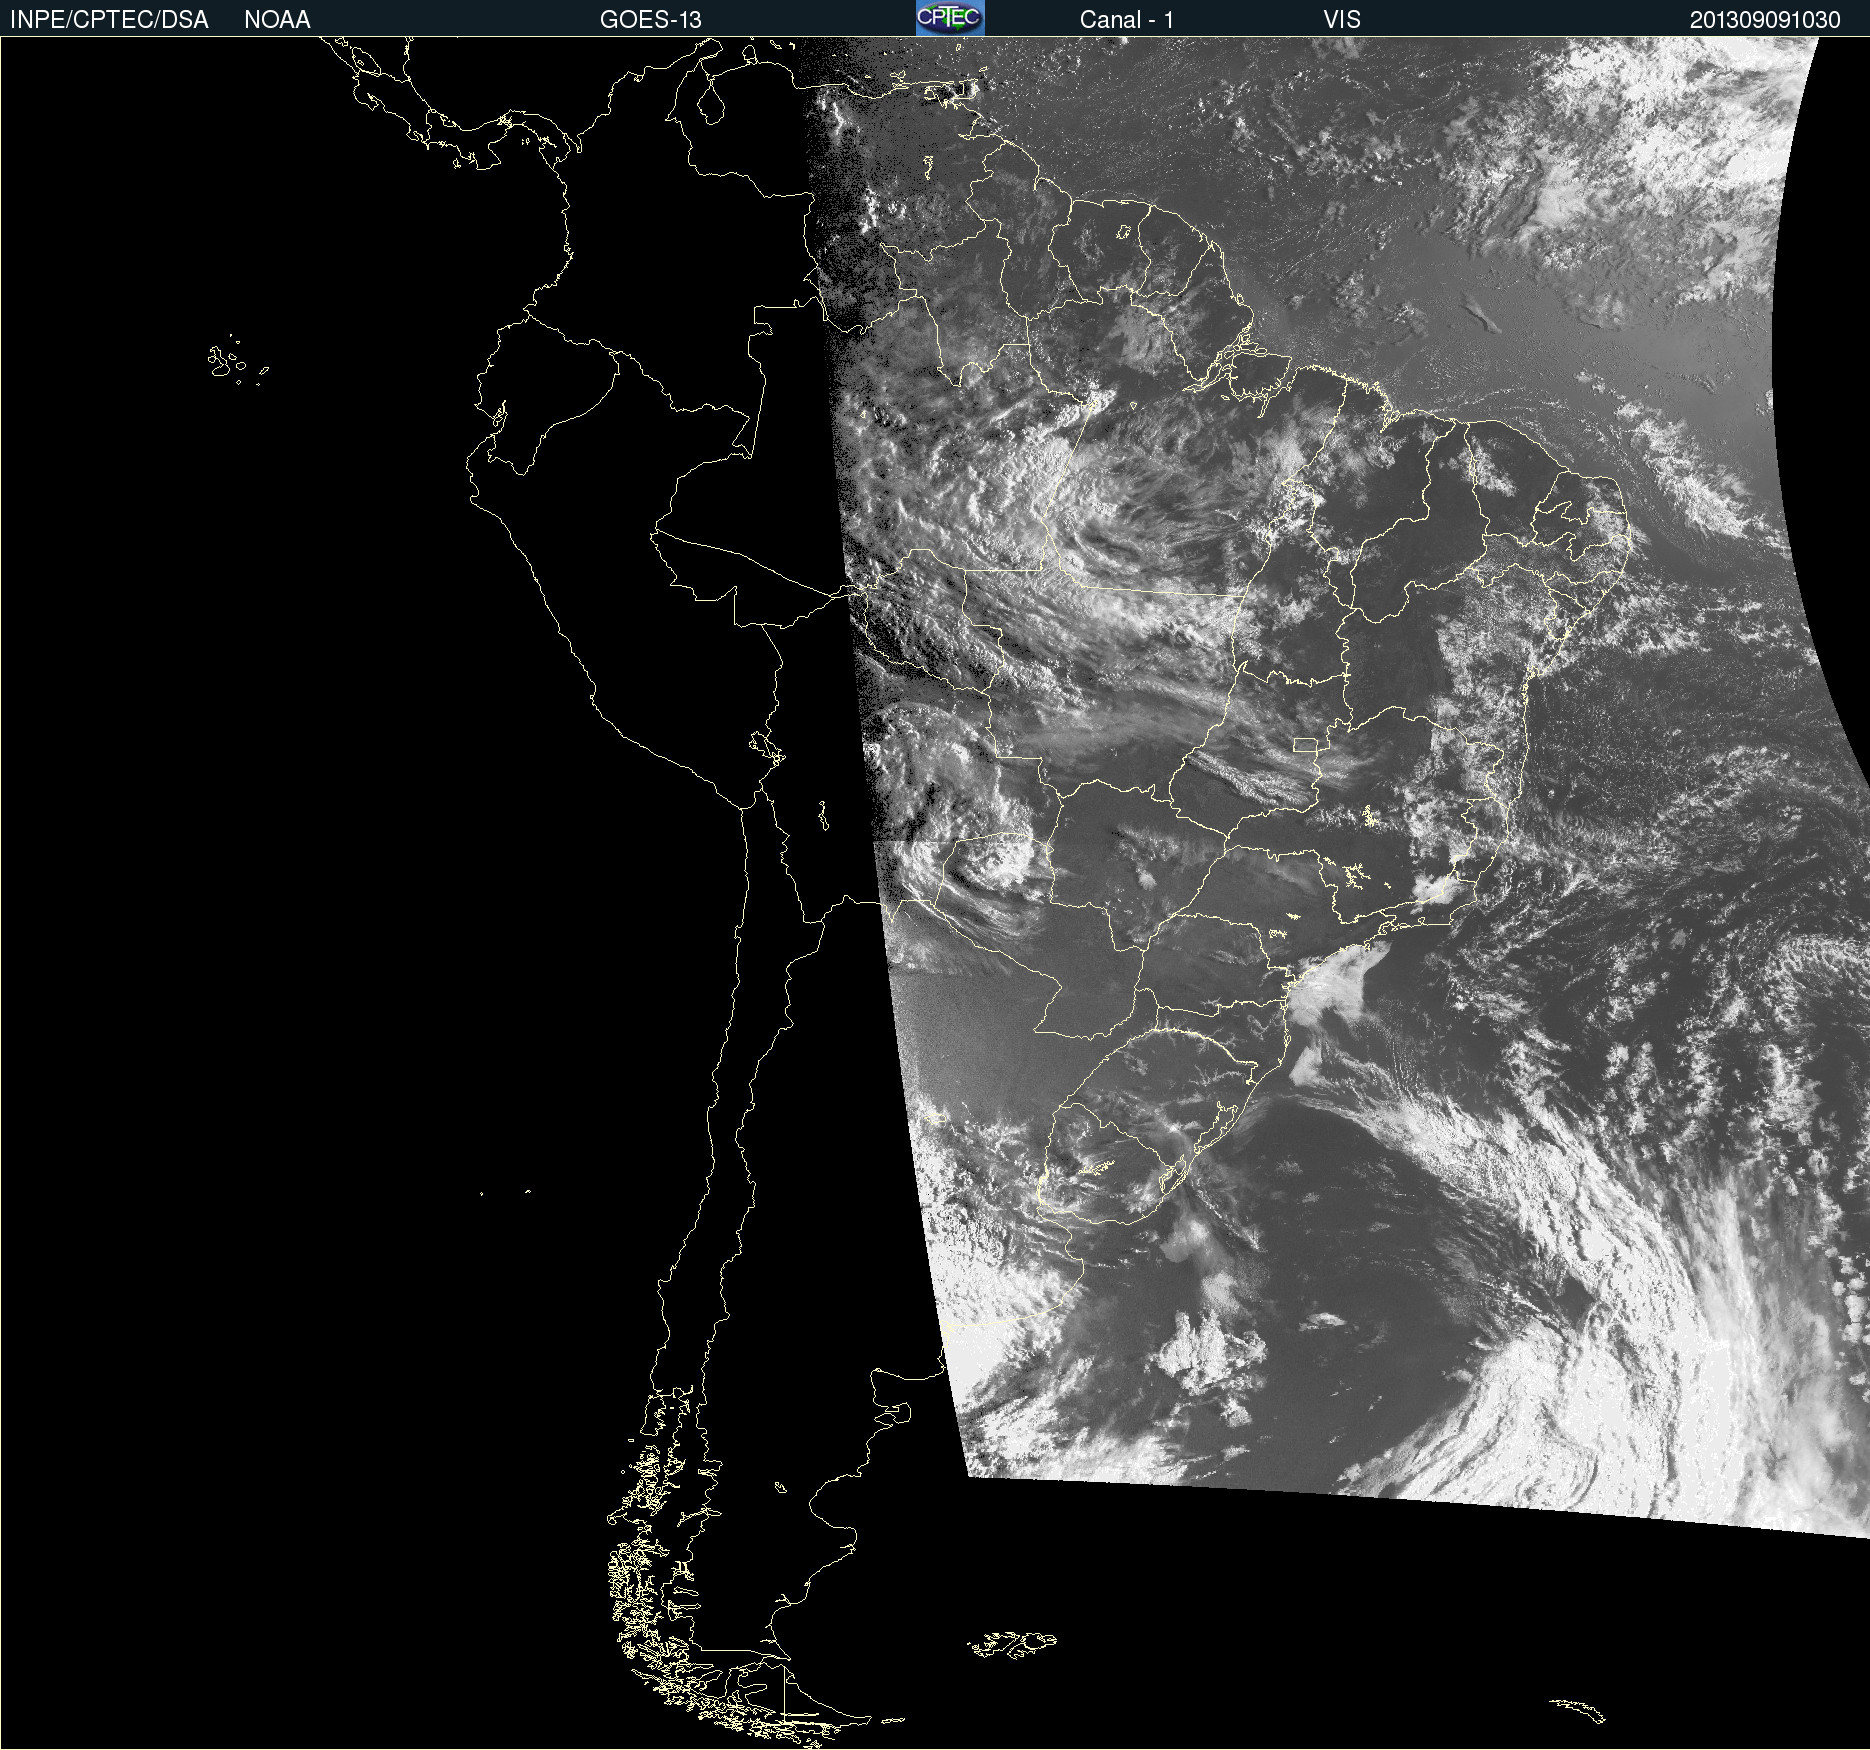Select the 'Canal - 1' channel label
The width and height of the screenshot is (1870, 1750).
(1126, 20)
